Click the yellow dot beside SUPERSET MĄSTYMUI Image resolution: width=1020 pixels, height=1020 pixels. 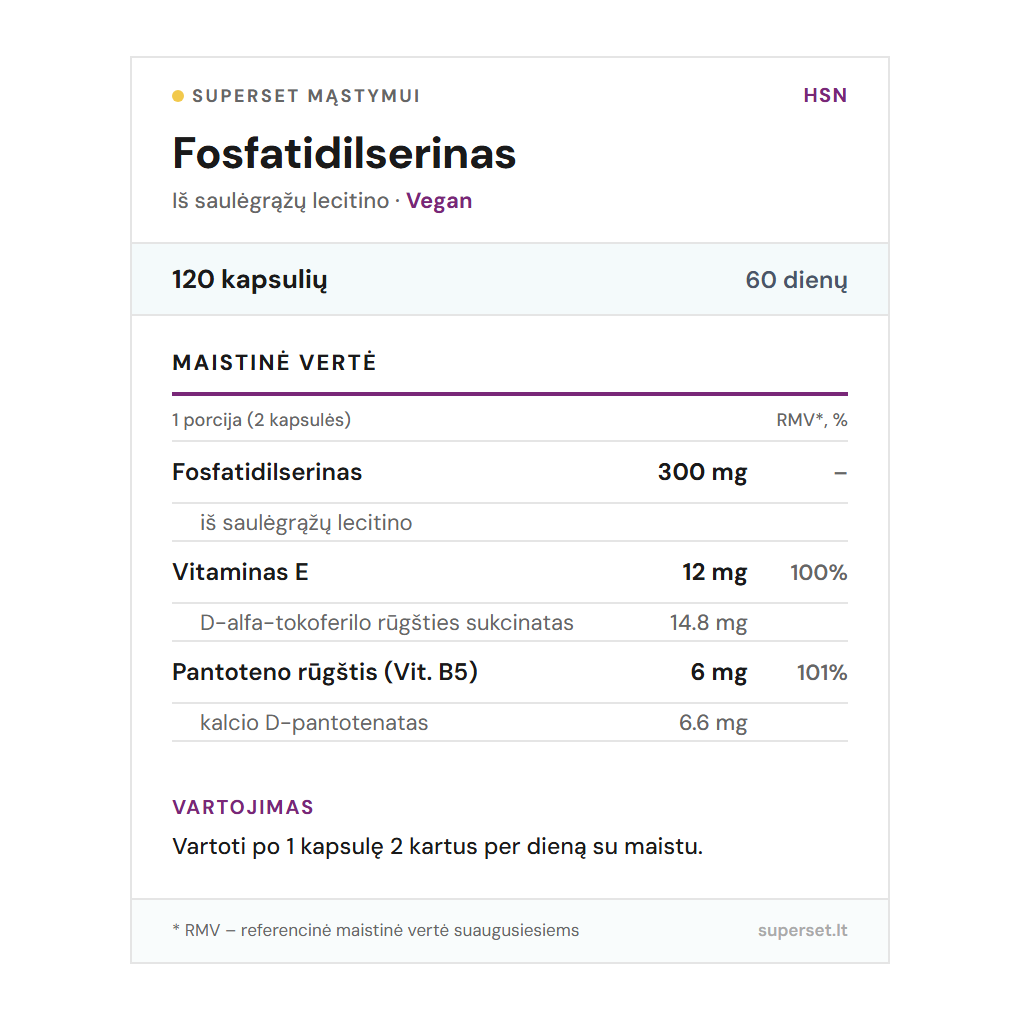pos(178,96)
